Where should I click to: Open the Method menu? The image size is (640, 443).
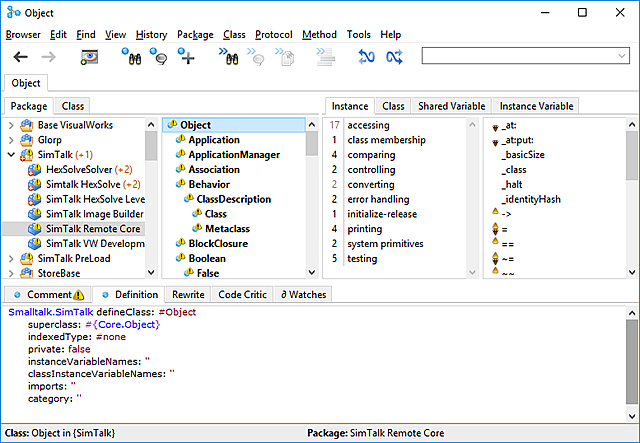(319, 35)
